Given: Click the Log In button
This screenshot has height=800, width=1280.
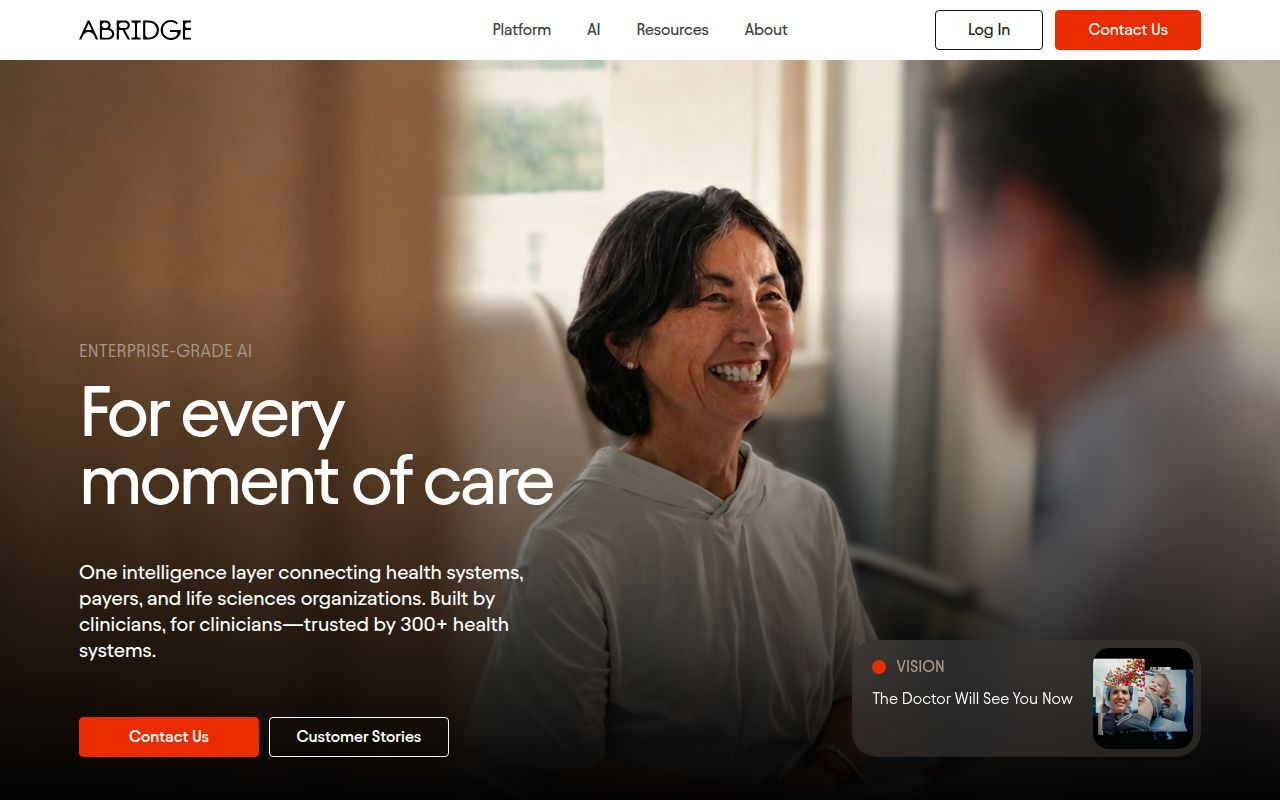Looking at the screenshot, I should coord(989,30).
